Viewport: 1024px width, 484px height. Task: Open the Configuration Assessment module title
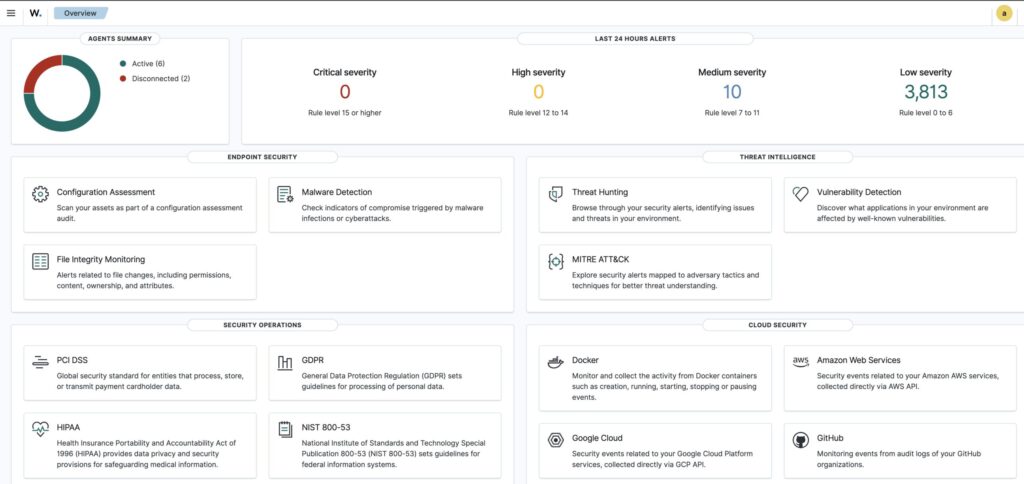(106, 192)
